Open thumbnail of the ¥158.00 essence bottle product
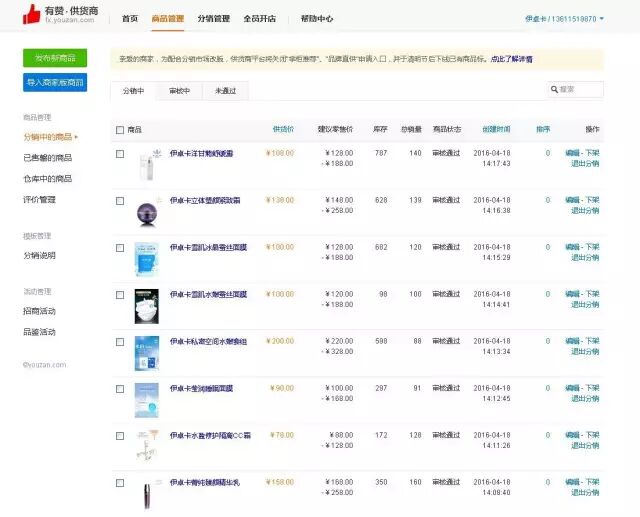 click(x=147, y=494)
